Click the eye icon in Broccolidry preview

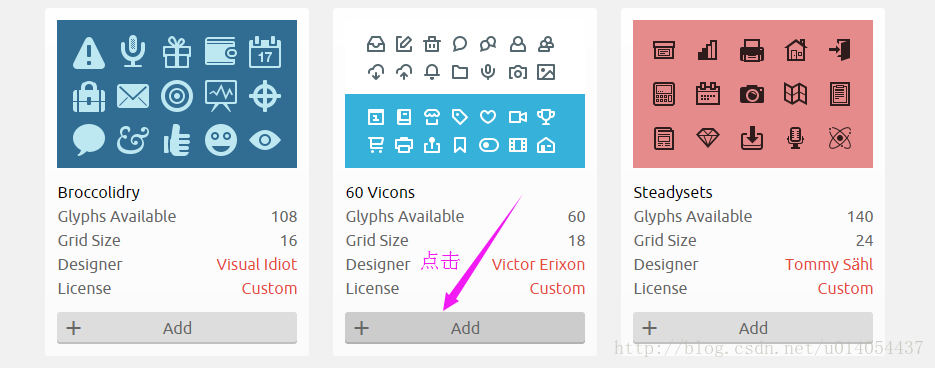point(265,141)
